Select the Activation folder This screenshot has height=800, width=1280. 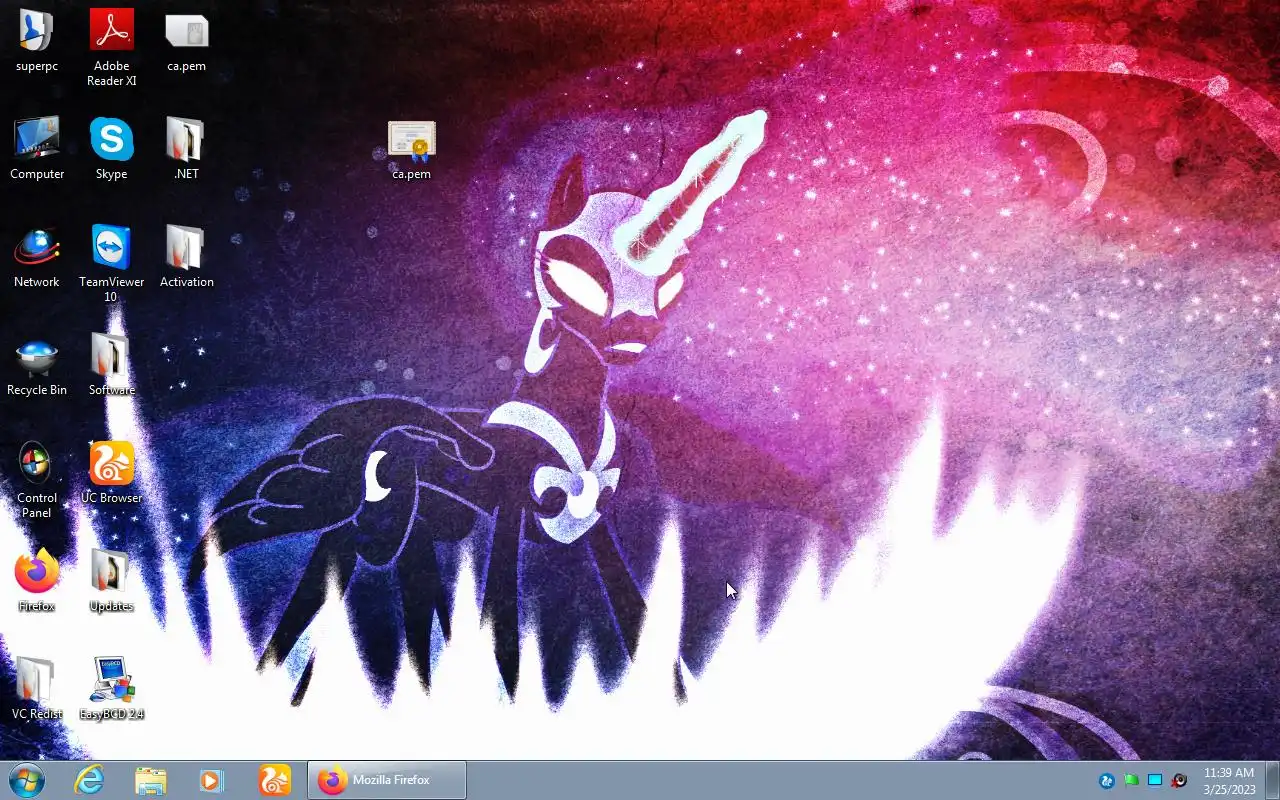[x=186, y=256]
